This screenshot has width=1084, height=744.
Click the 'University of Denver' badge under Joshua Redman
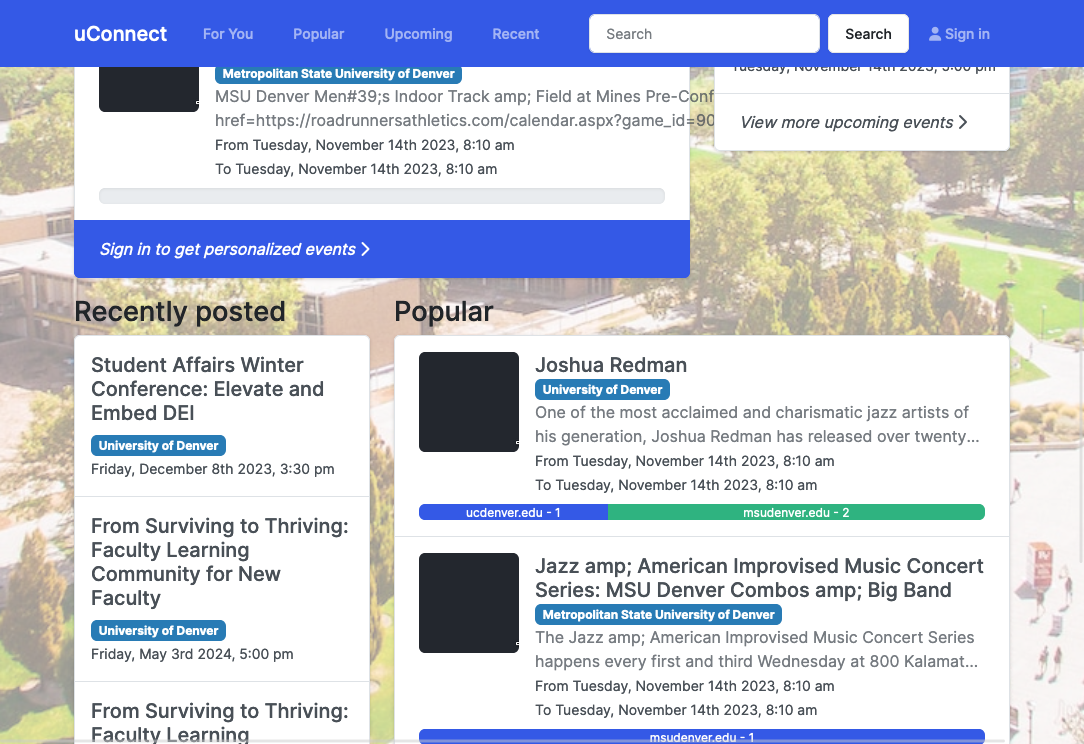coord(602,389)
